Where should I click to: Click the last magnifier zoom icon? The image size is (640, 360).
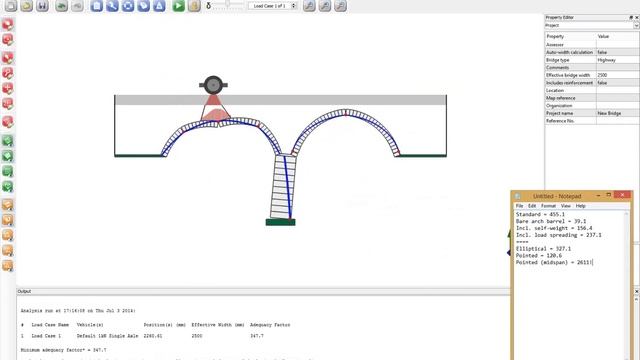[x=340, y=5]
